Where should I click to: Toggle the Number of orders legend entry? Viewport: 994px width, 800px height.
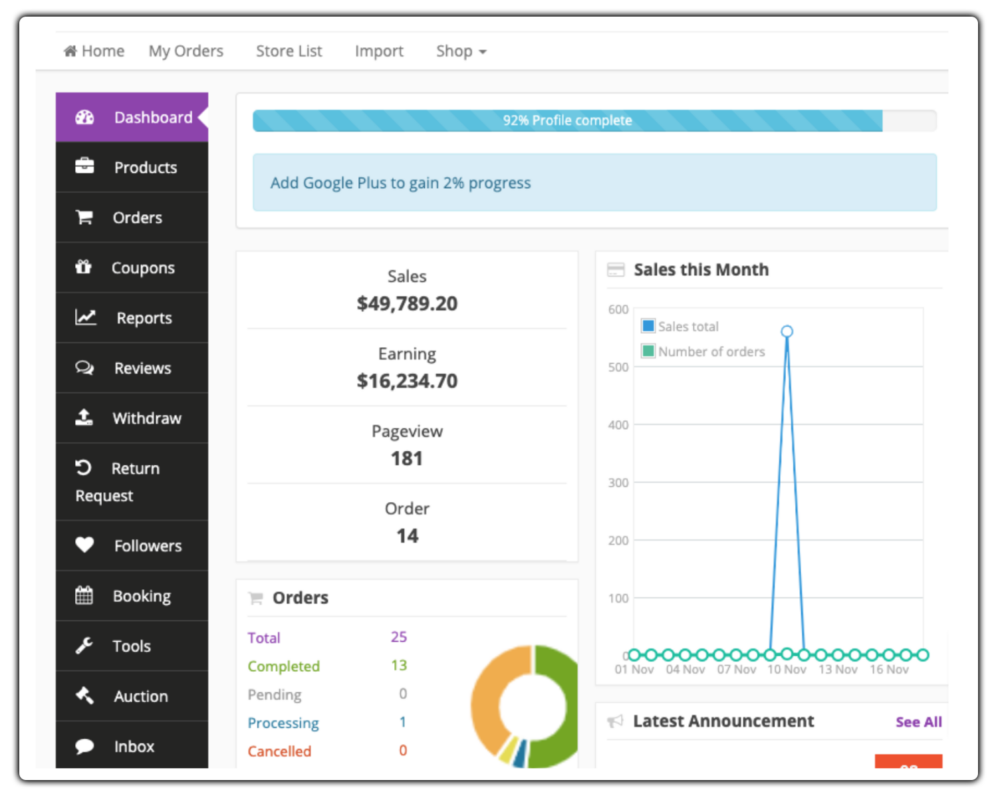tap(702, 351)
